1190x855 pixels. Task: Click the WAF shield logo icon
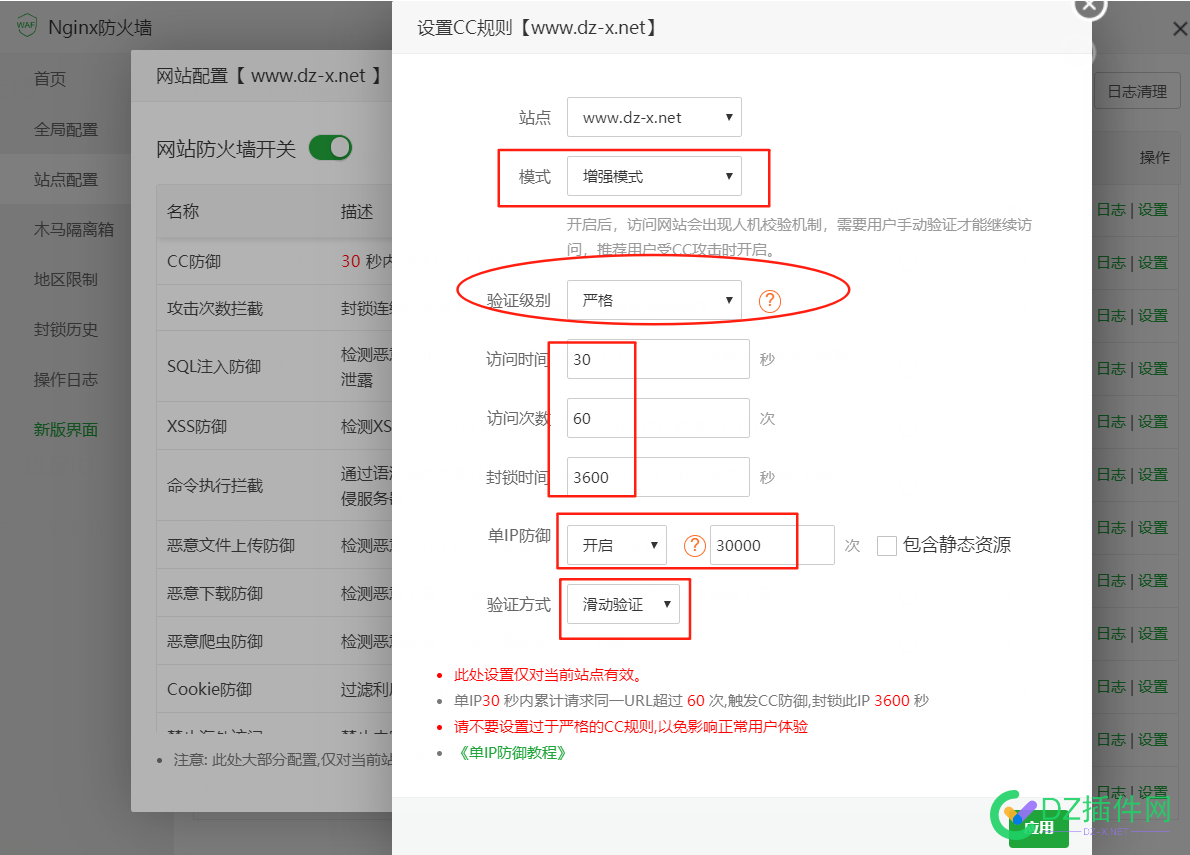tap(27, 26)
